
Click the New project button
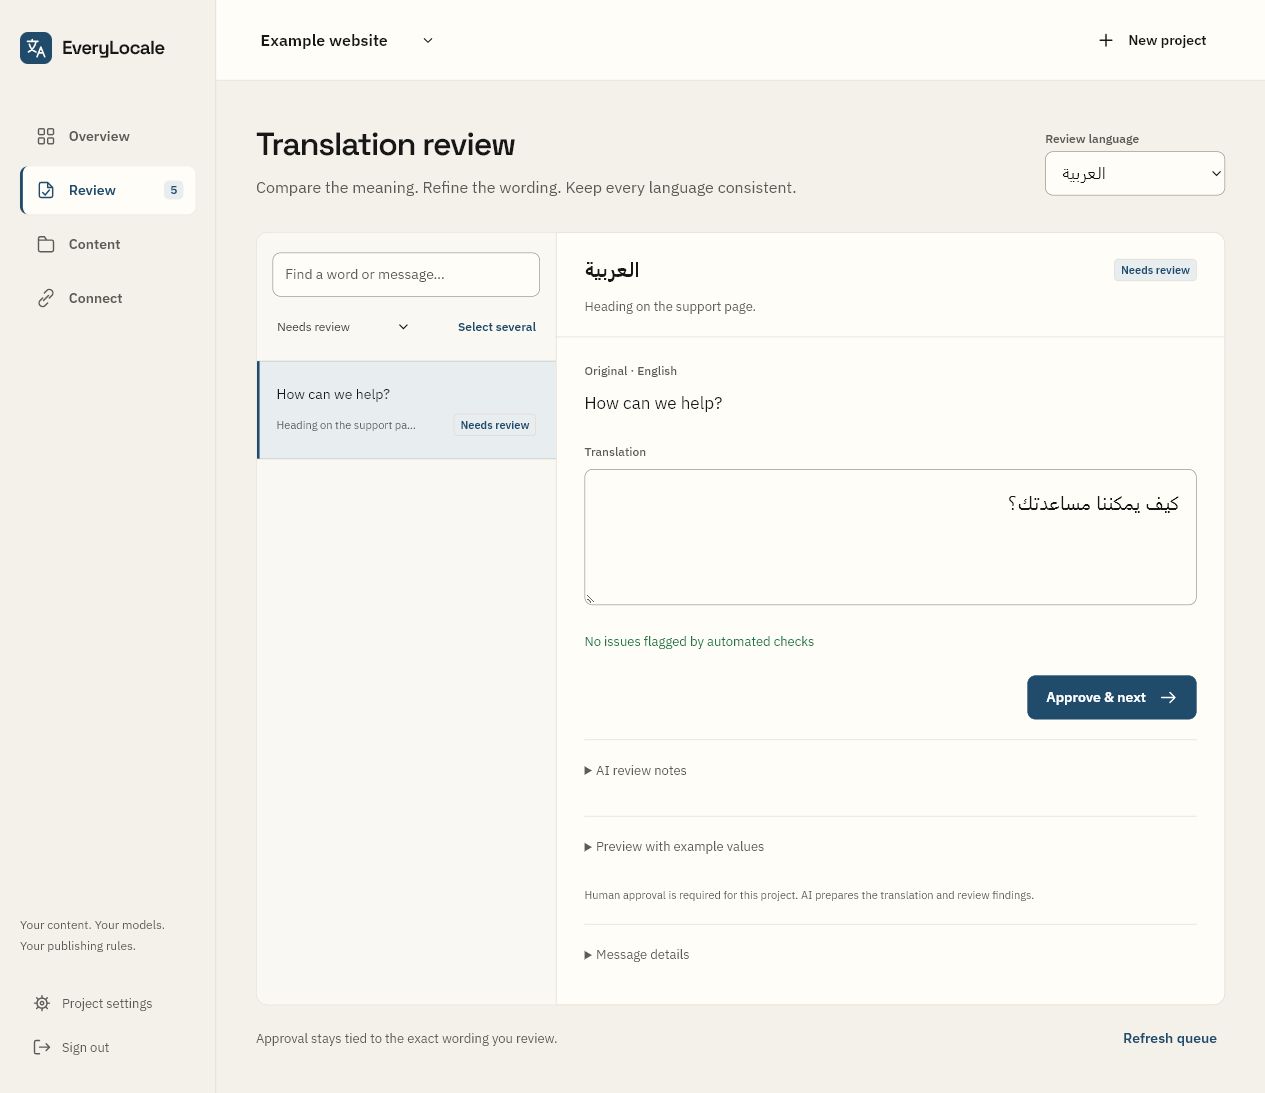click(x=1152, y=40)
